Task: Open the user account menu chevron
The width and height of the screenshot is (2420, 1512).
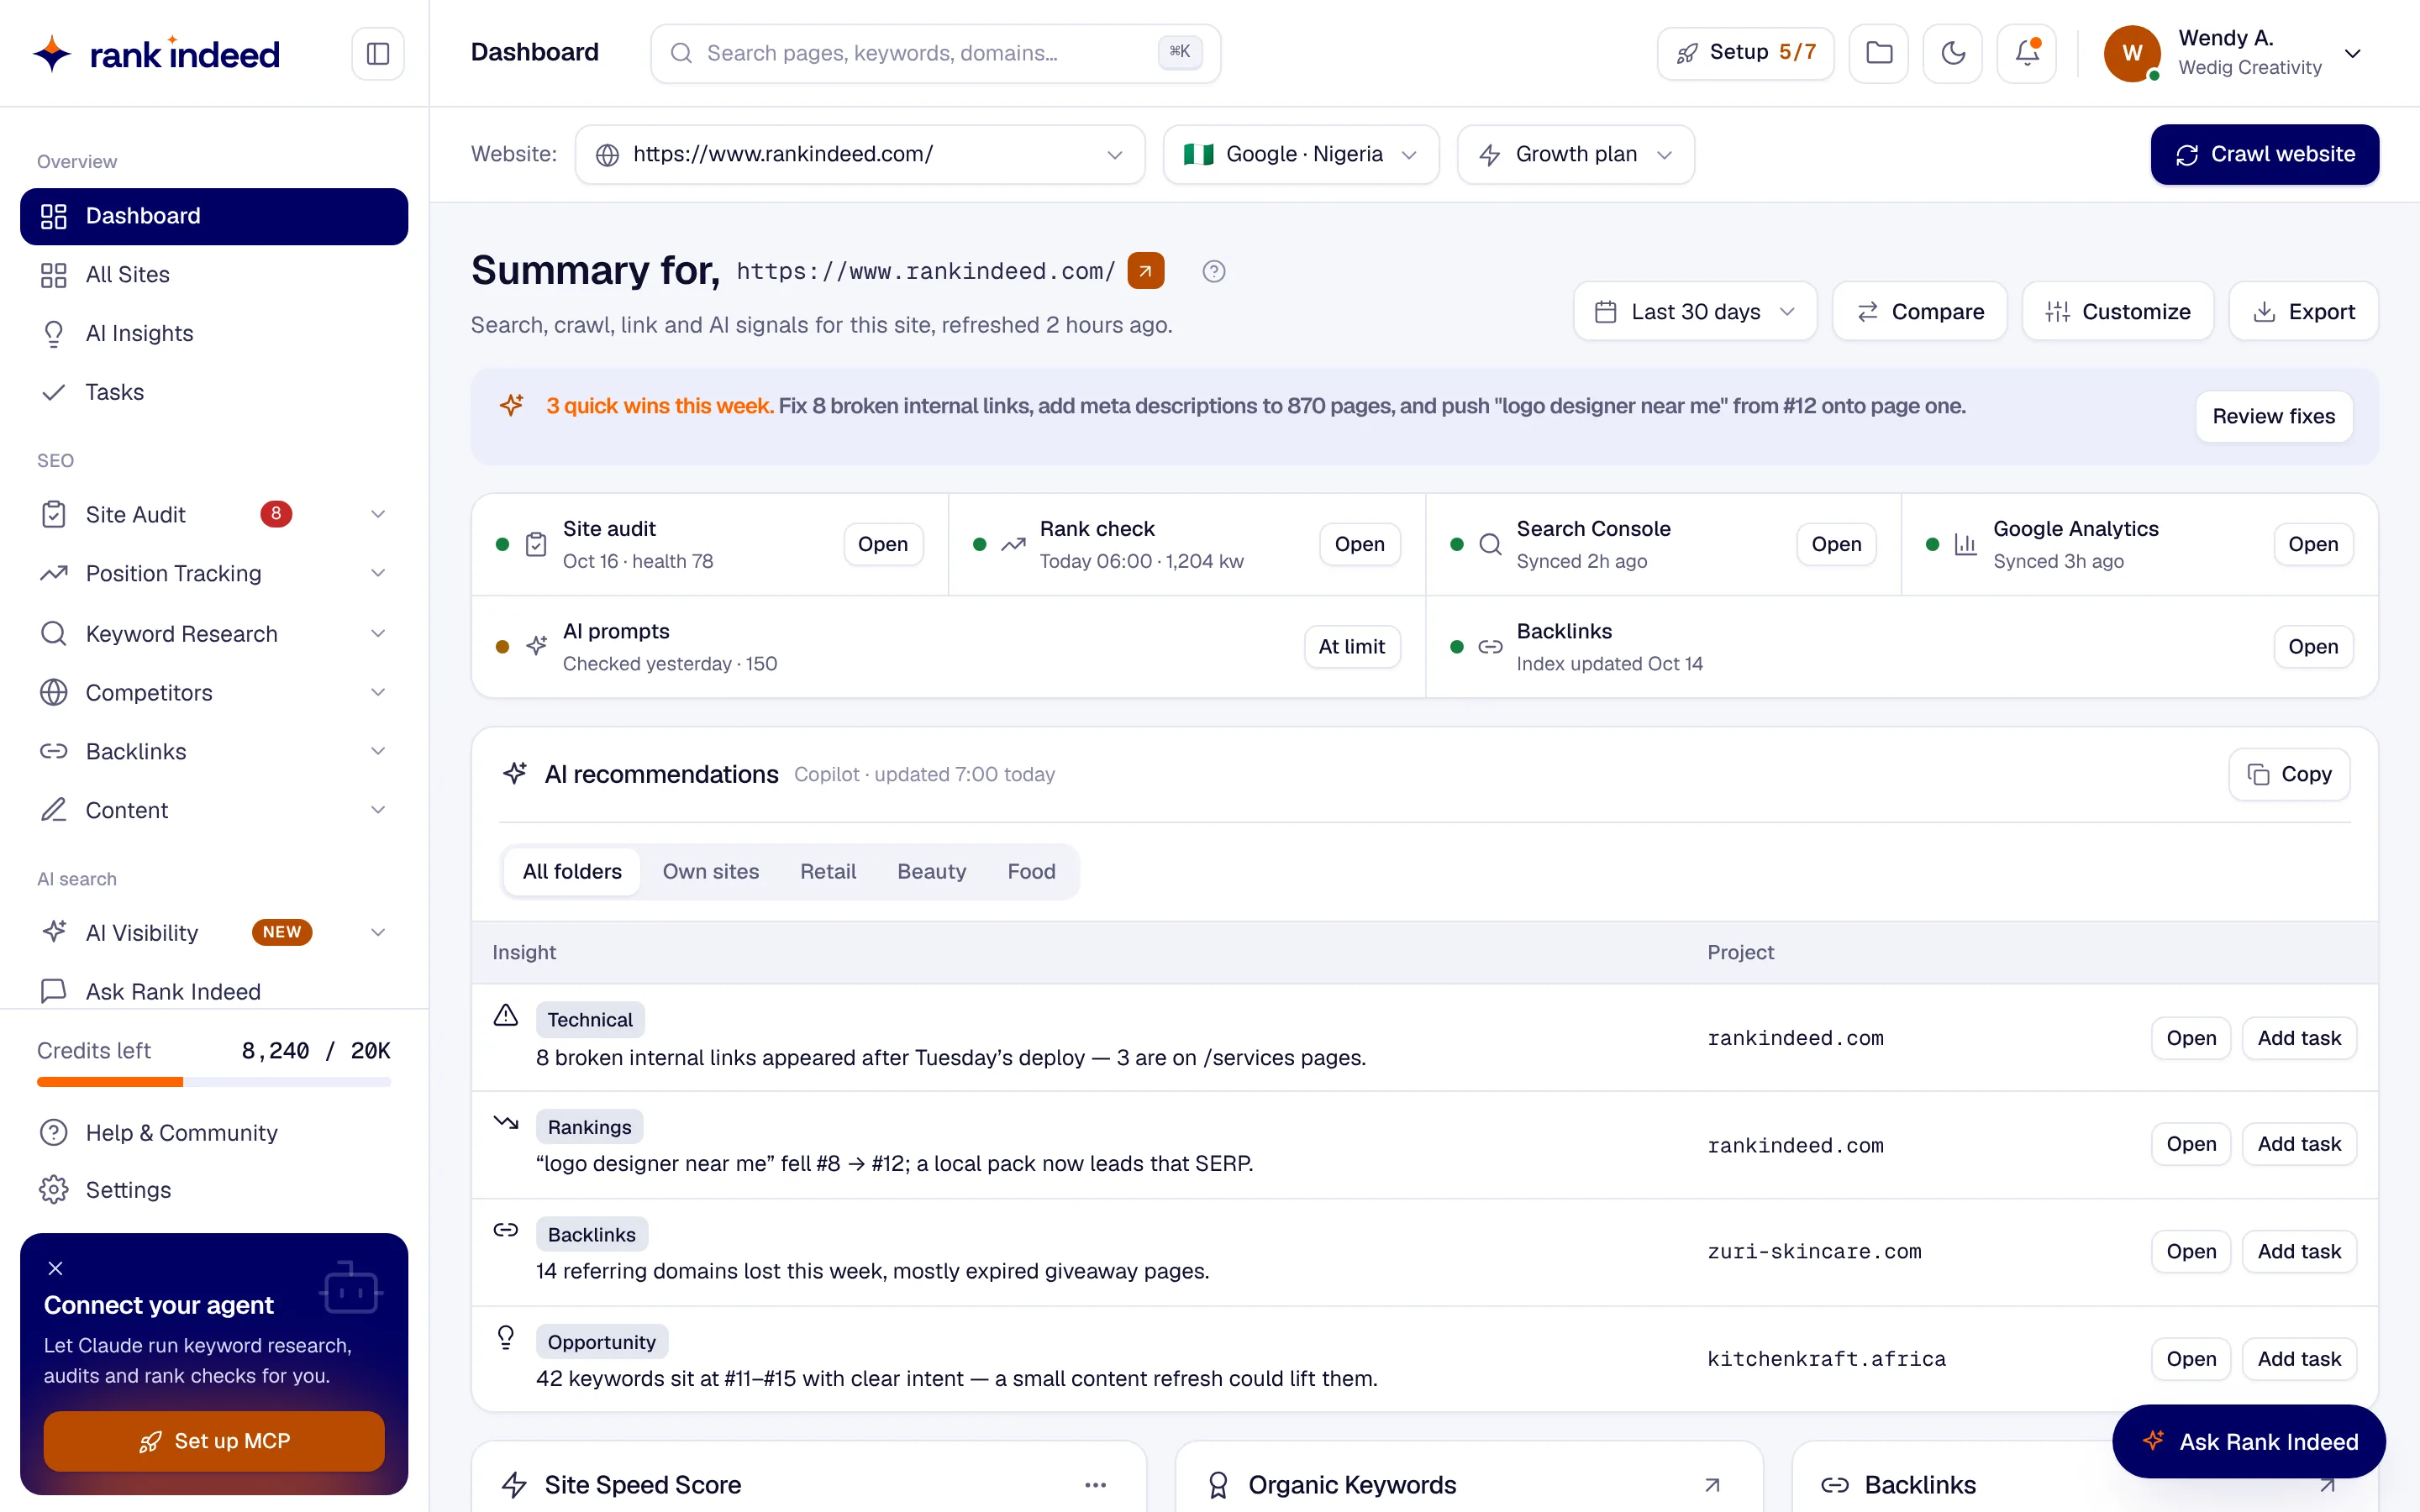Action: click(x=2353, y=53)
